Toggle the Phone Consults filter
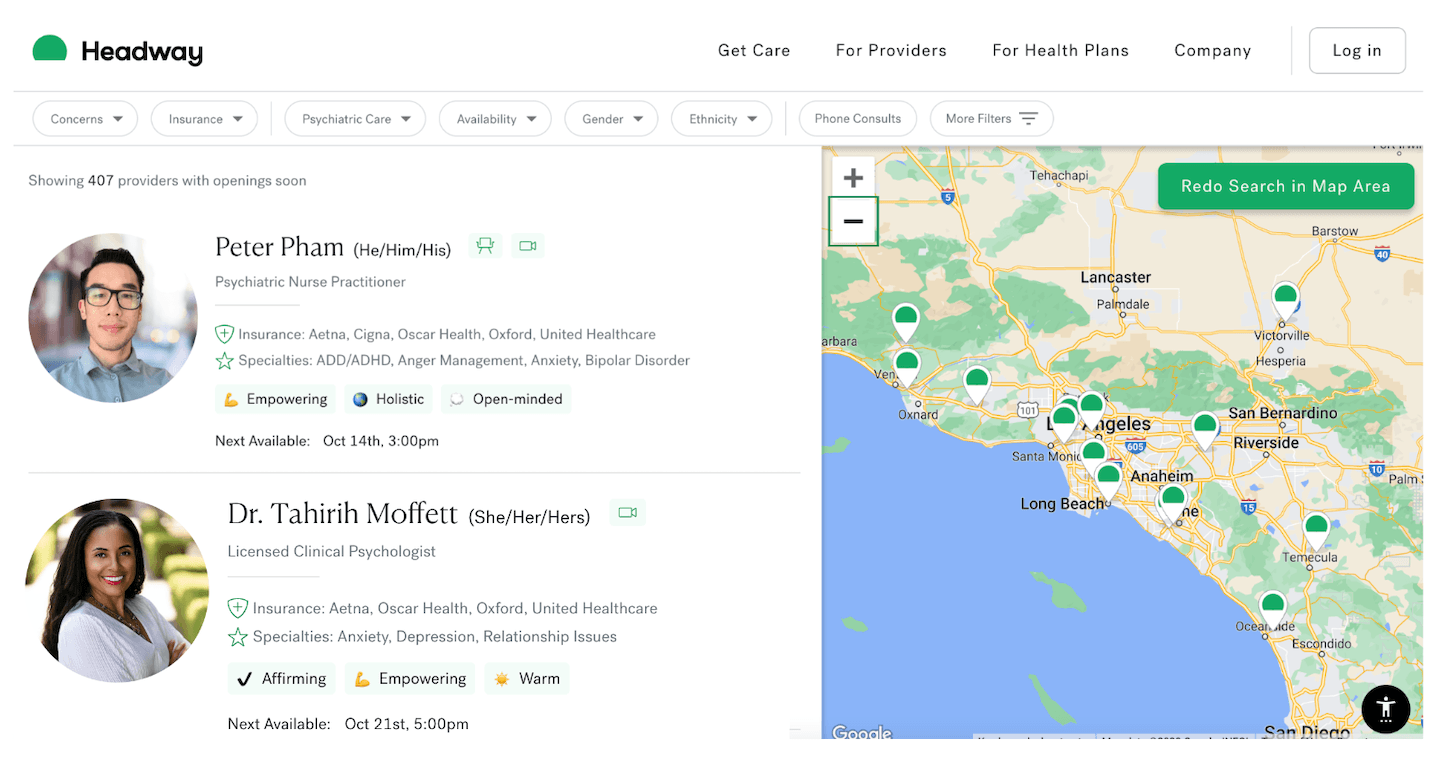This screenshot has width=1440, height=777. [x=857, y=118]
